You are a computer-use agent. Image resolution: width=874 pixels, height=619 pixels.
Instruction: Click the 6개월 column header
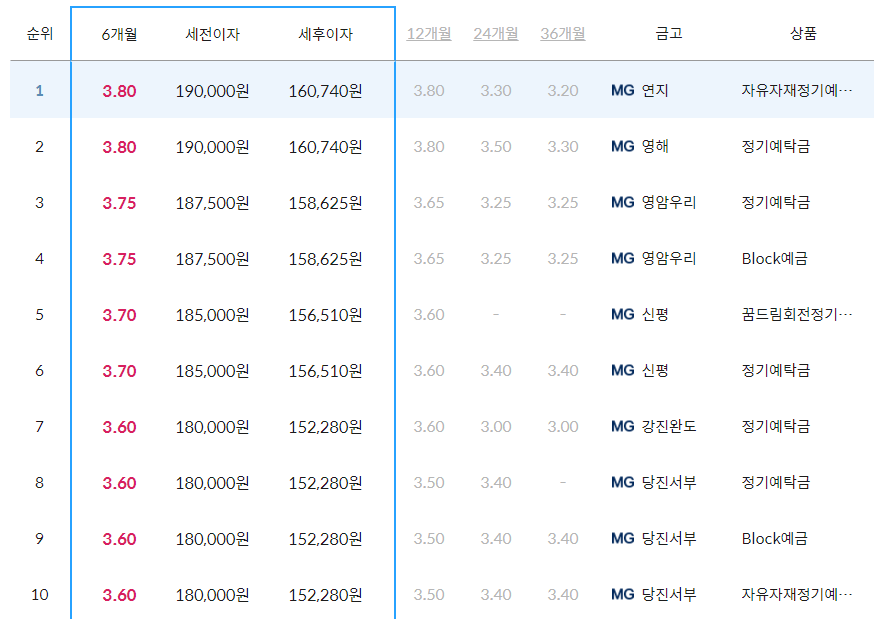(x=119, y=35)
